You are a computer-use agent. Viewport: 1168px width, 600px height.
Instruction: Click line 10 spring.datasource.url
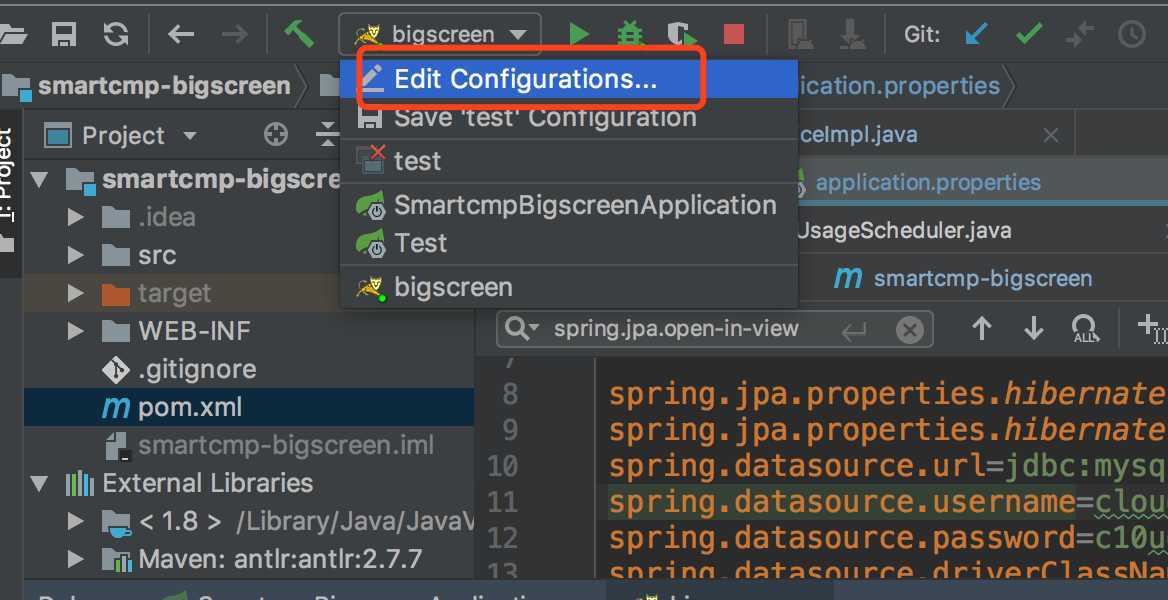click(x=797, y=466)
